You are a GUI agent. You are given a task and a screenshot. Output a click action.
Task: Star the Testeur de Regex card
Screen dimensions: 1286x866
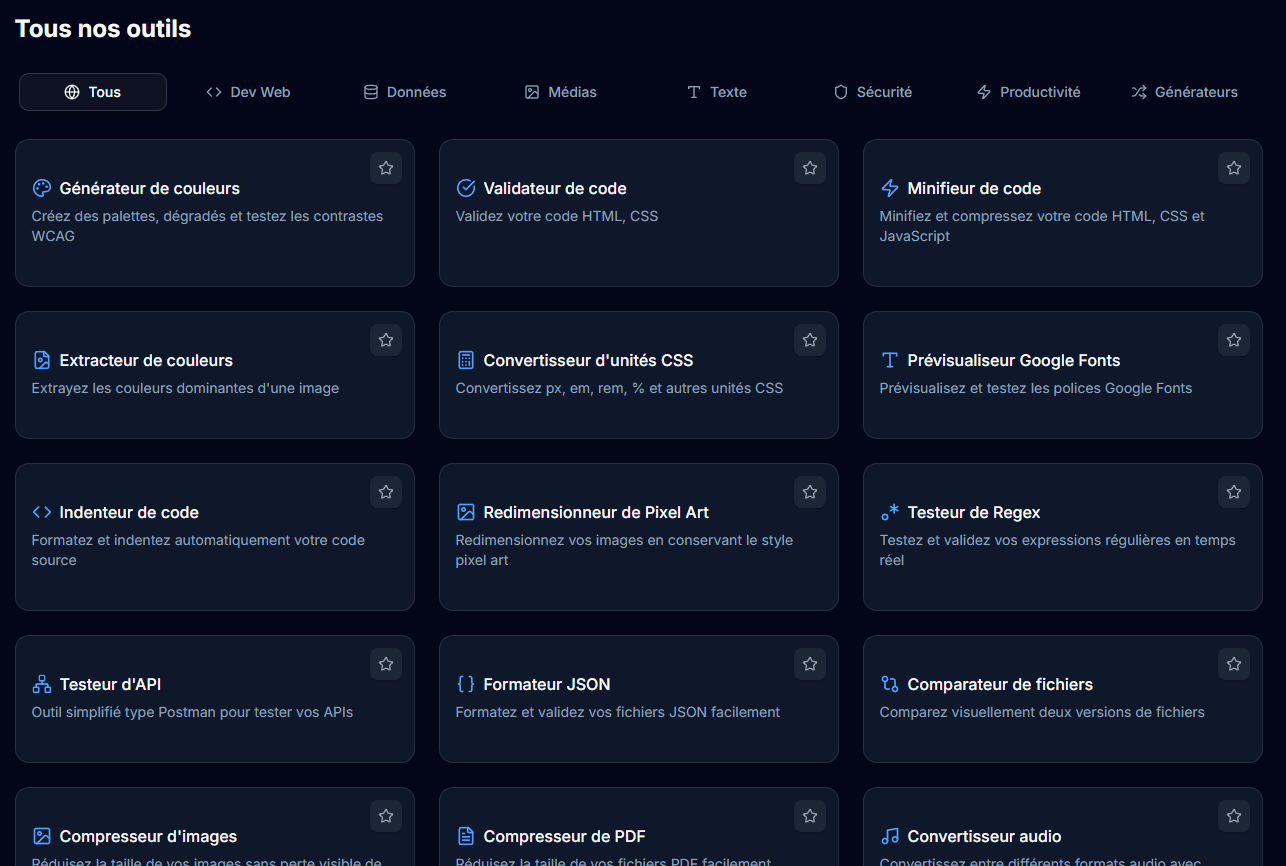coord(1234,492)
